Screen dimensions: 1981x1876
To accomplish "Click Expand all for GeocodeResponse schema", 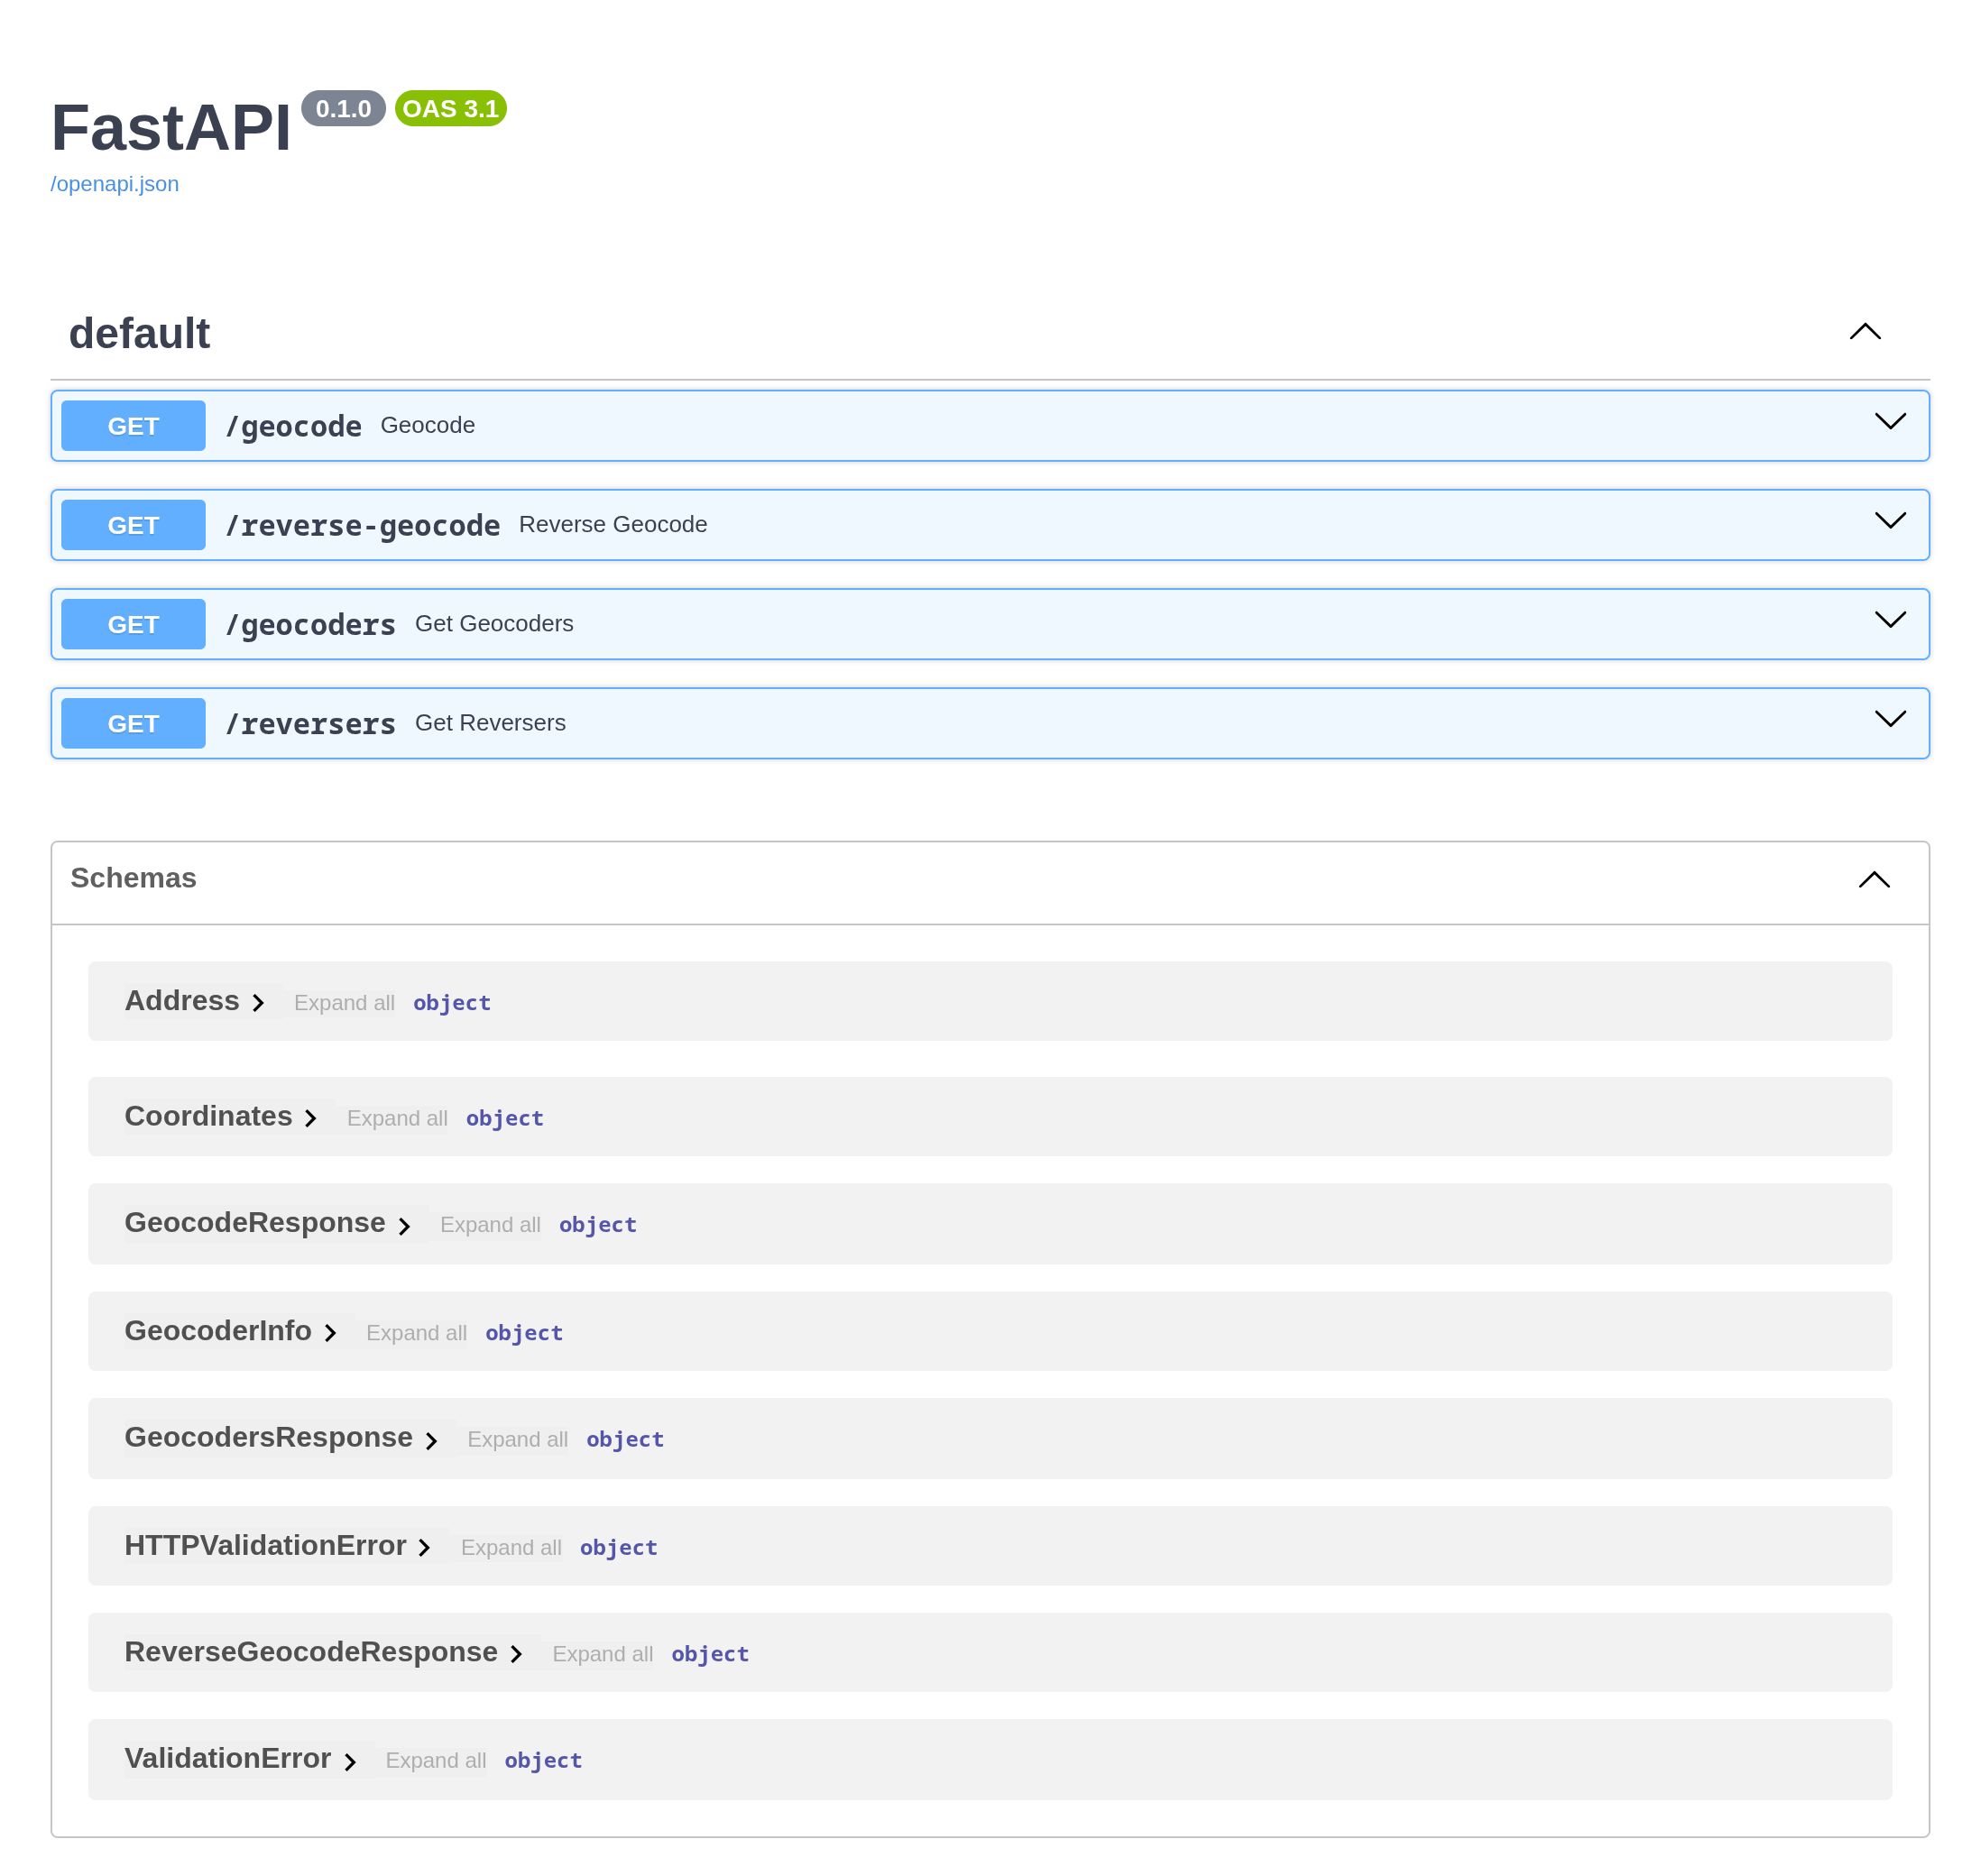I will pyautogui.click(x=490, y=1224).
